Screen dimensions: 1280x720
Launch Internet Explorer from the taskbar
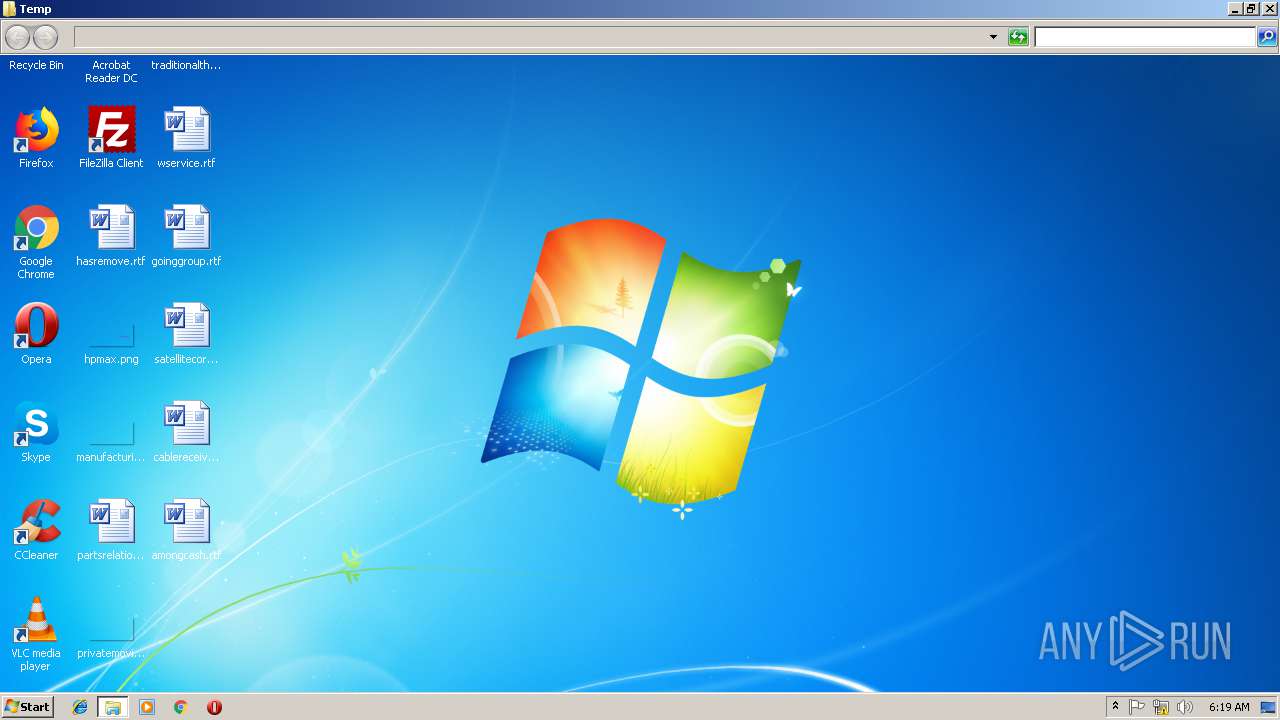pyautogui.click(x=80, y=707)
